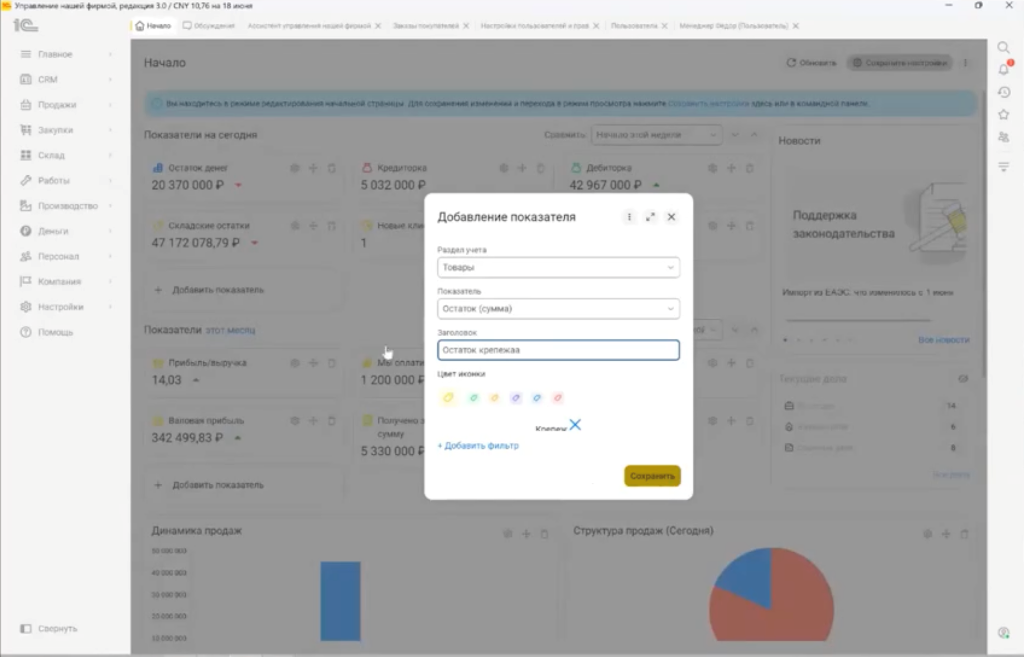Click the Сохранить button
The image size is (1024, 657).
(652, 475)
